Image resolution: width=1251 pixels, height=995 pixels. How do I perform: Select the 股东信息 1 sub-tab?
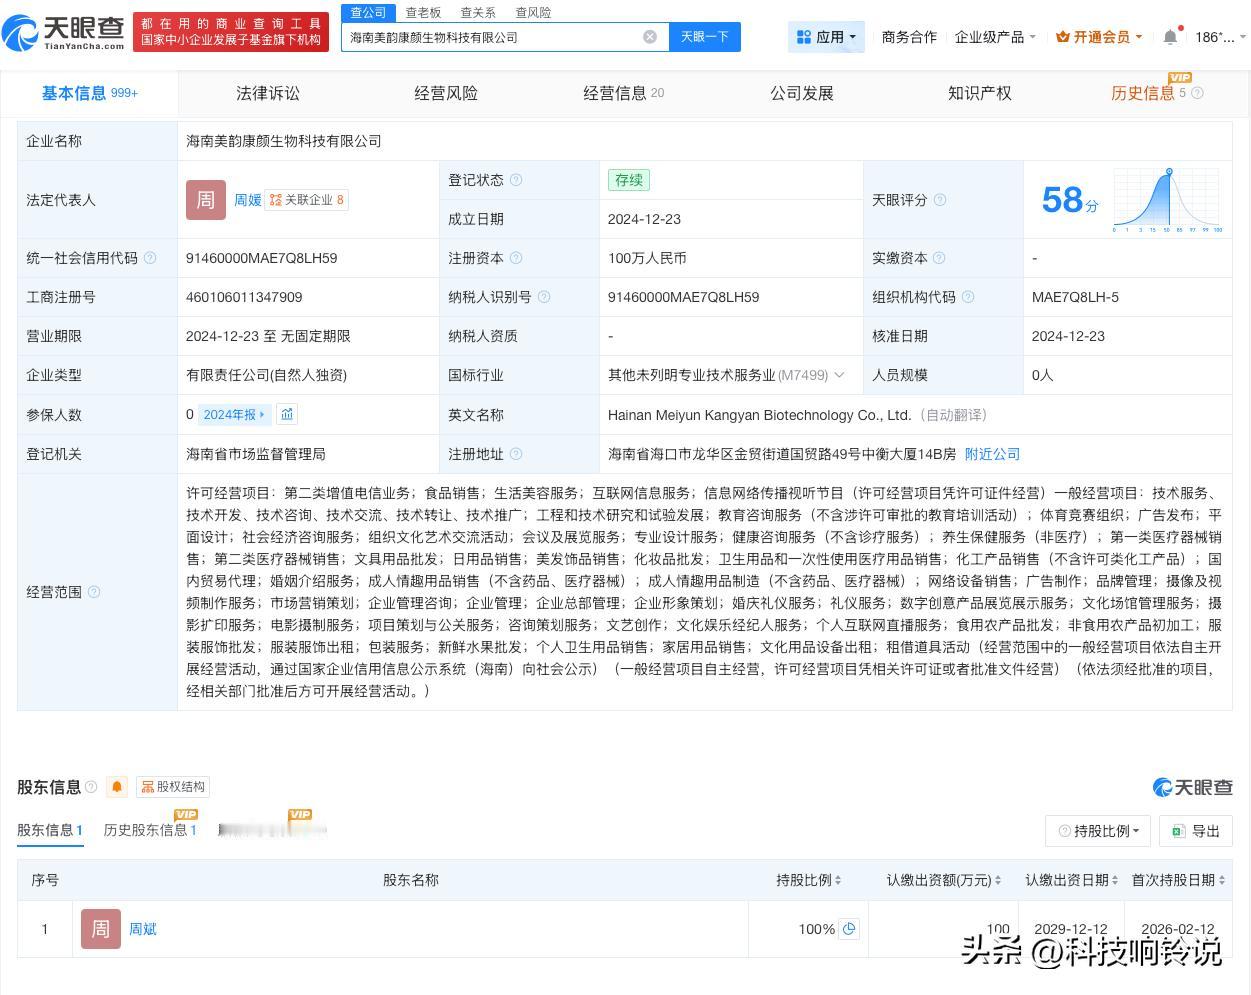(50, 830)
